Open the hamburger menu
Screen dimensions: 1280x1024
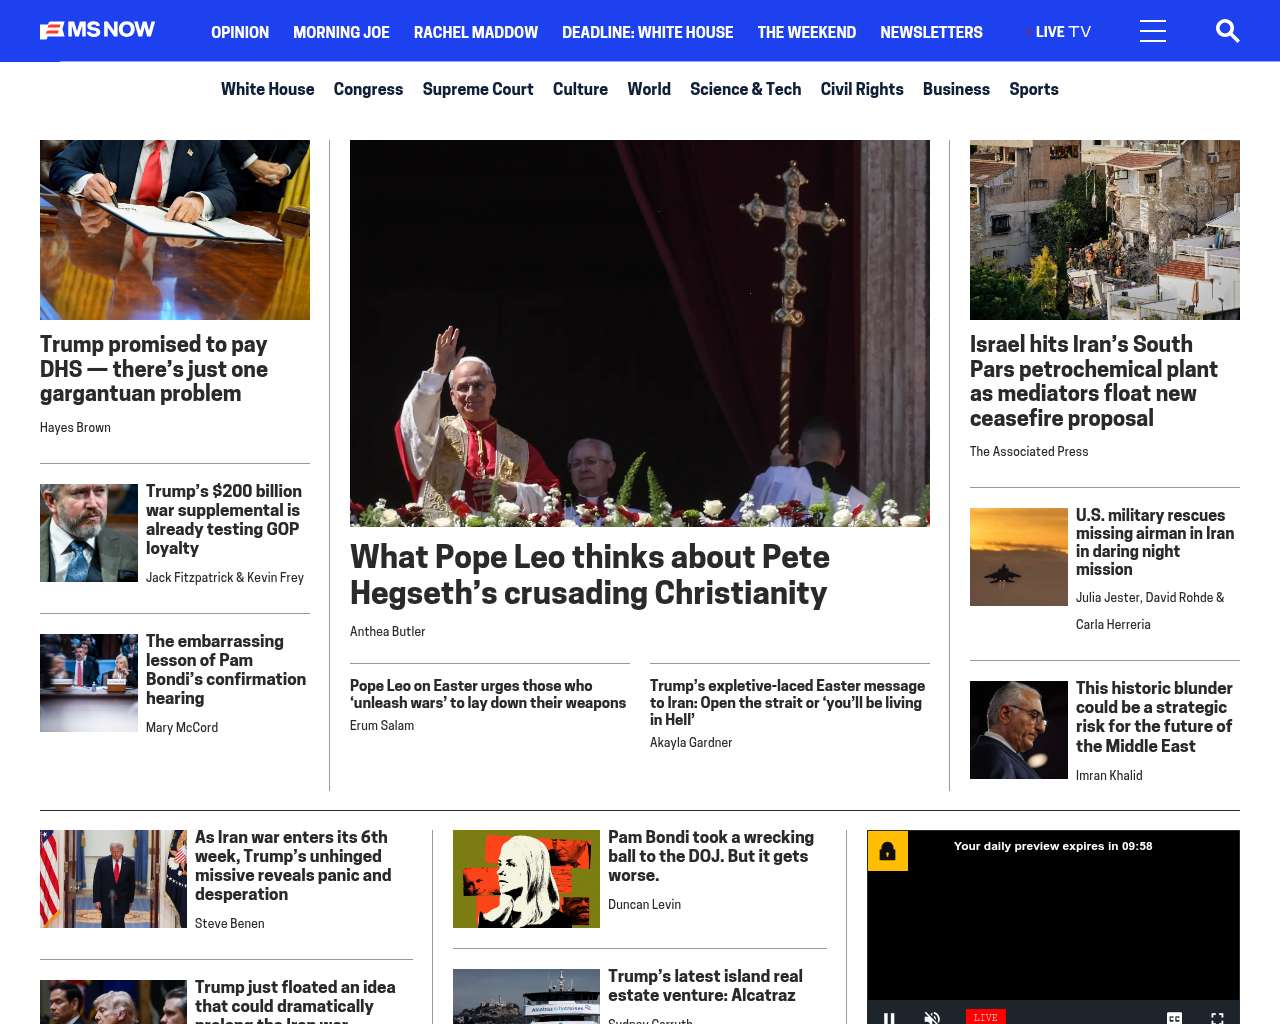(1152, 31)
